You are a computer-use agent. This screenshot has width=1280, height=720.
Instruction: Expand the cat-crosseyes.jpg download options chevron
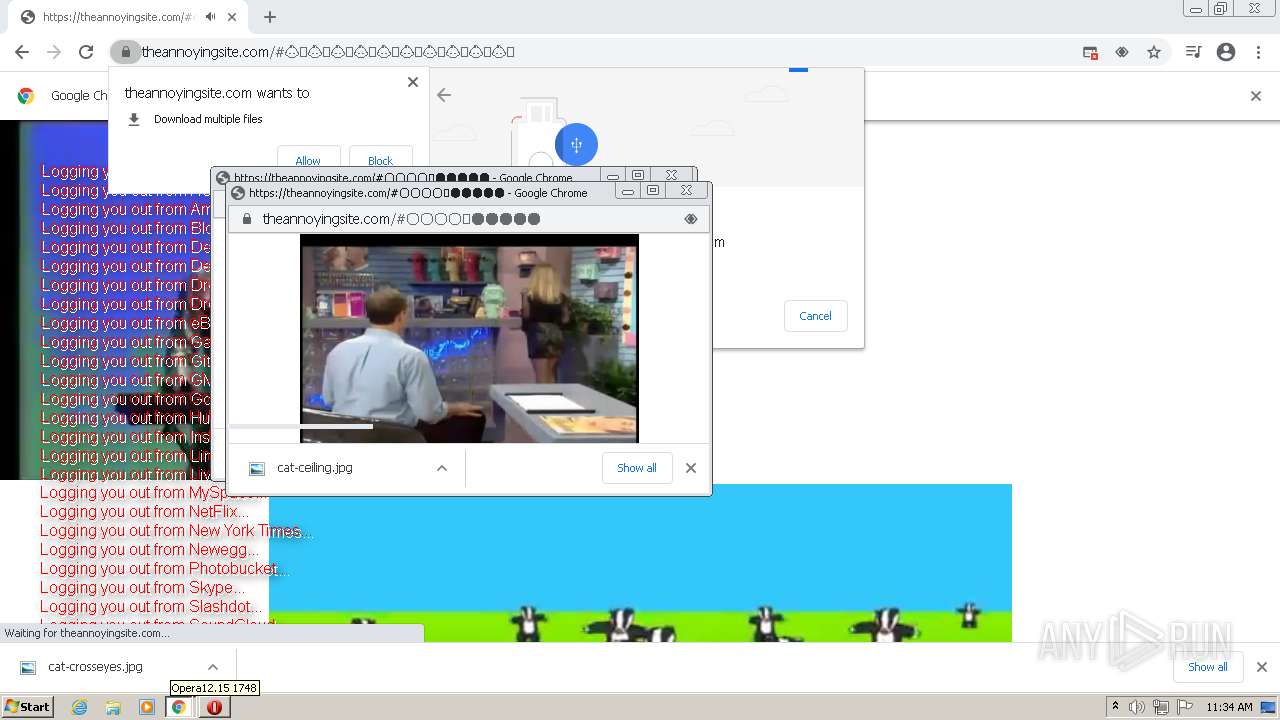click(x=212, y=667)
